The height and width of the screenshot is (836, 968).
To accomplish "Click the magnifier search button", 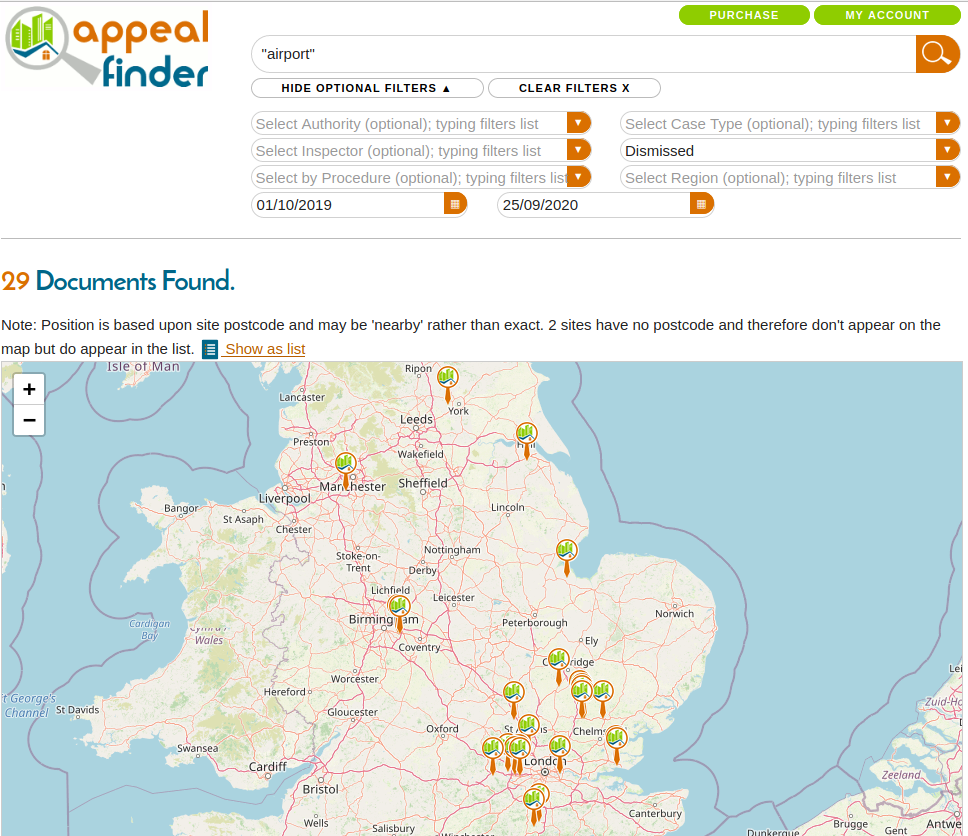I will pos(936,54).
